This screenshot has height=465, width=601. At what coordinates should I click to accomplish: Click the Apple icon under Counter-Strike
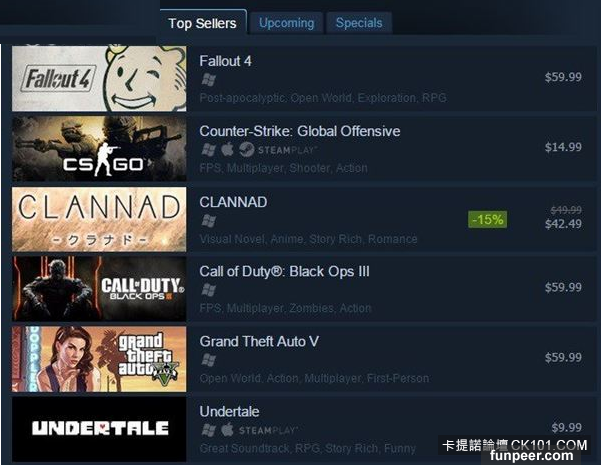coord(227,150)
